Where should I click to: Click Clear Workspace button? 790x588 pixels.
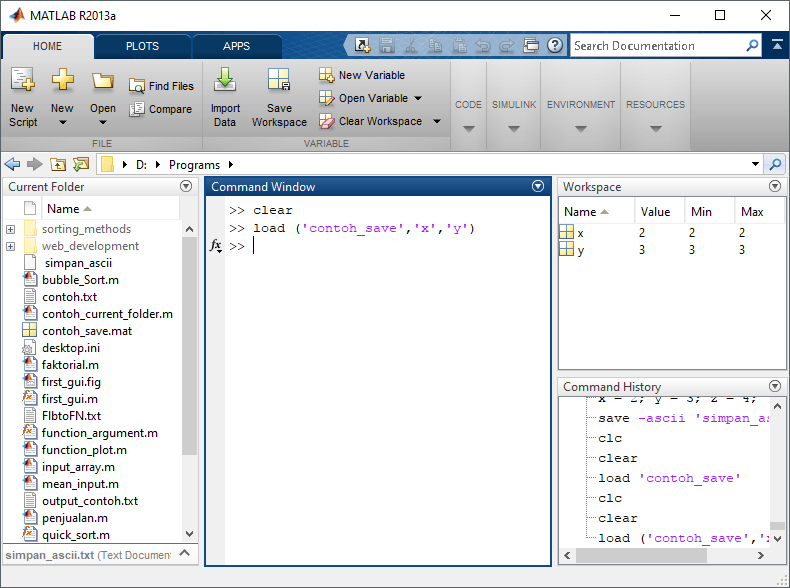tap(370, 121)
